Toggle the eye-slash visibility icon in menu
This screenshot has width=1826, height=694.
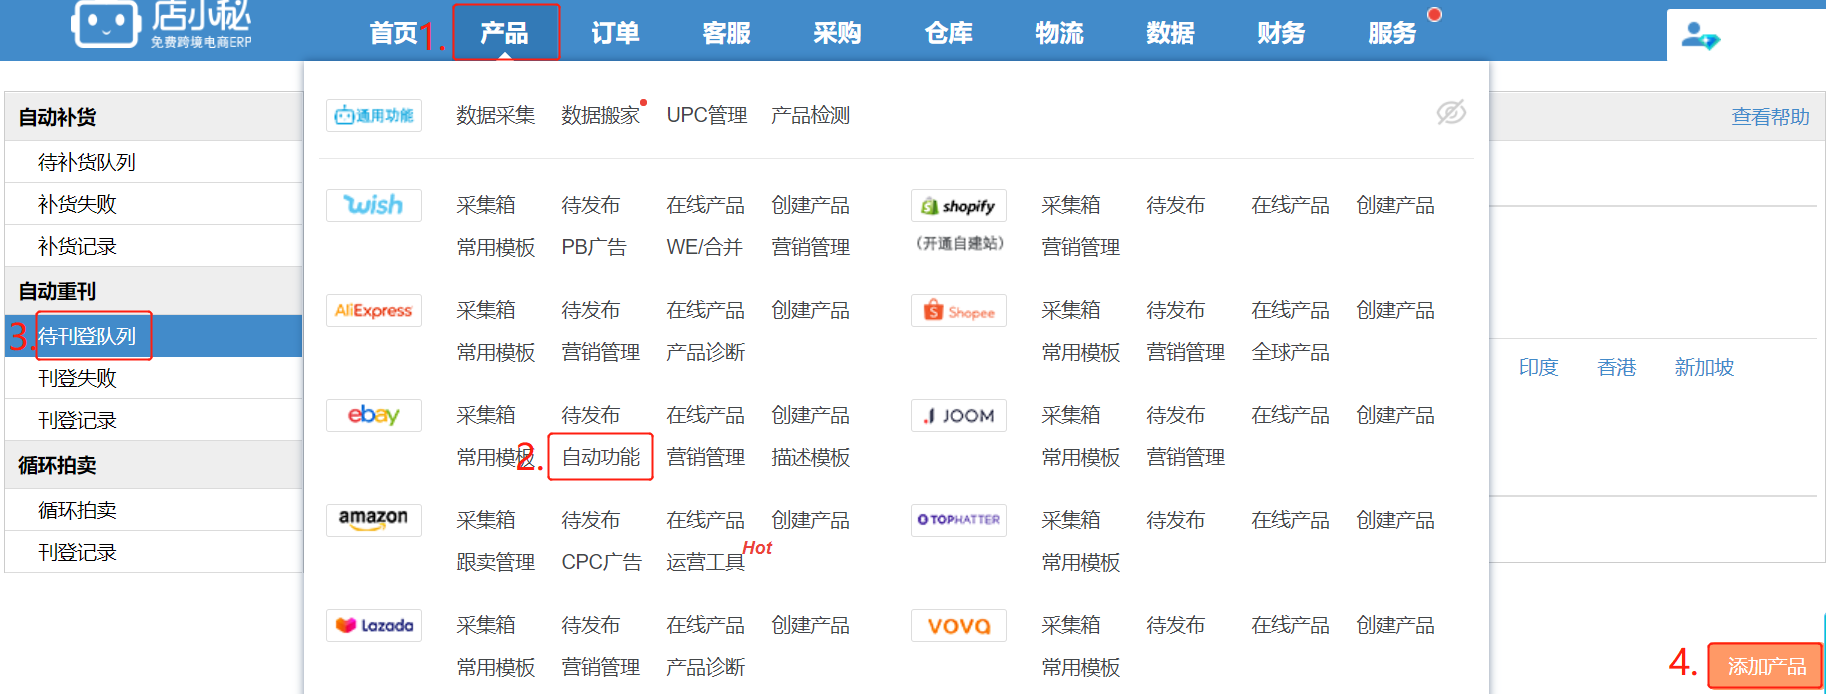[x=1451, y=113]
